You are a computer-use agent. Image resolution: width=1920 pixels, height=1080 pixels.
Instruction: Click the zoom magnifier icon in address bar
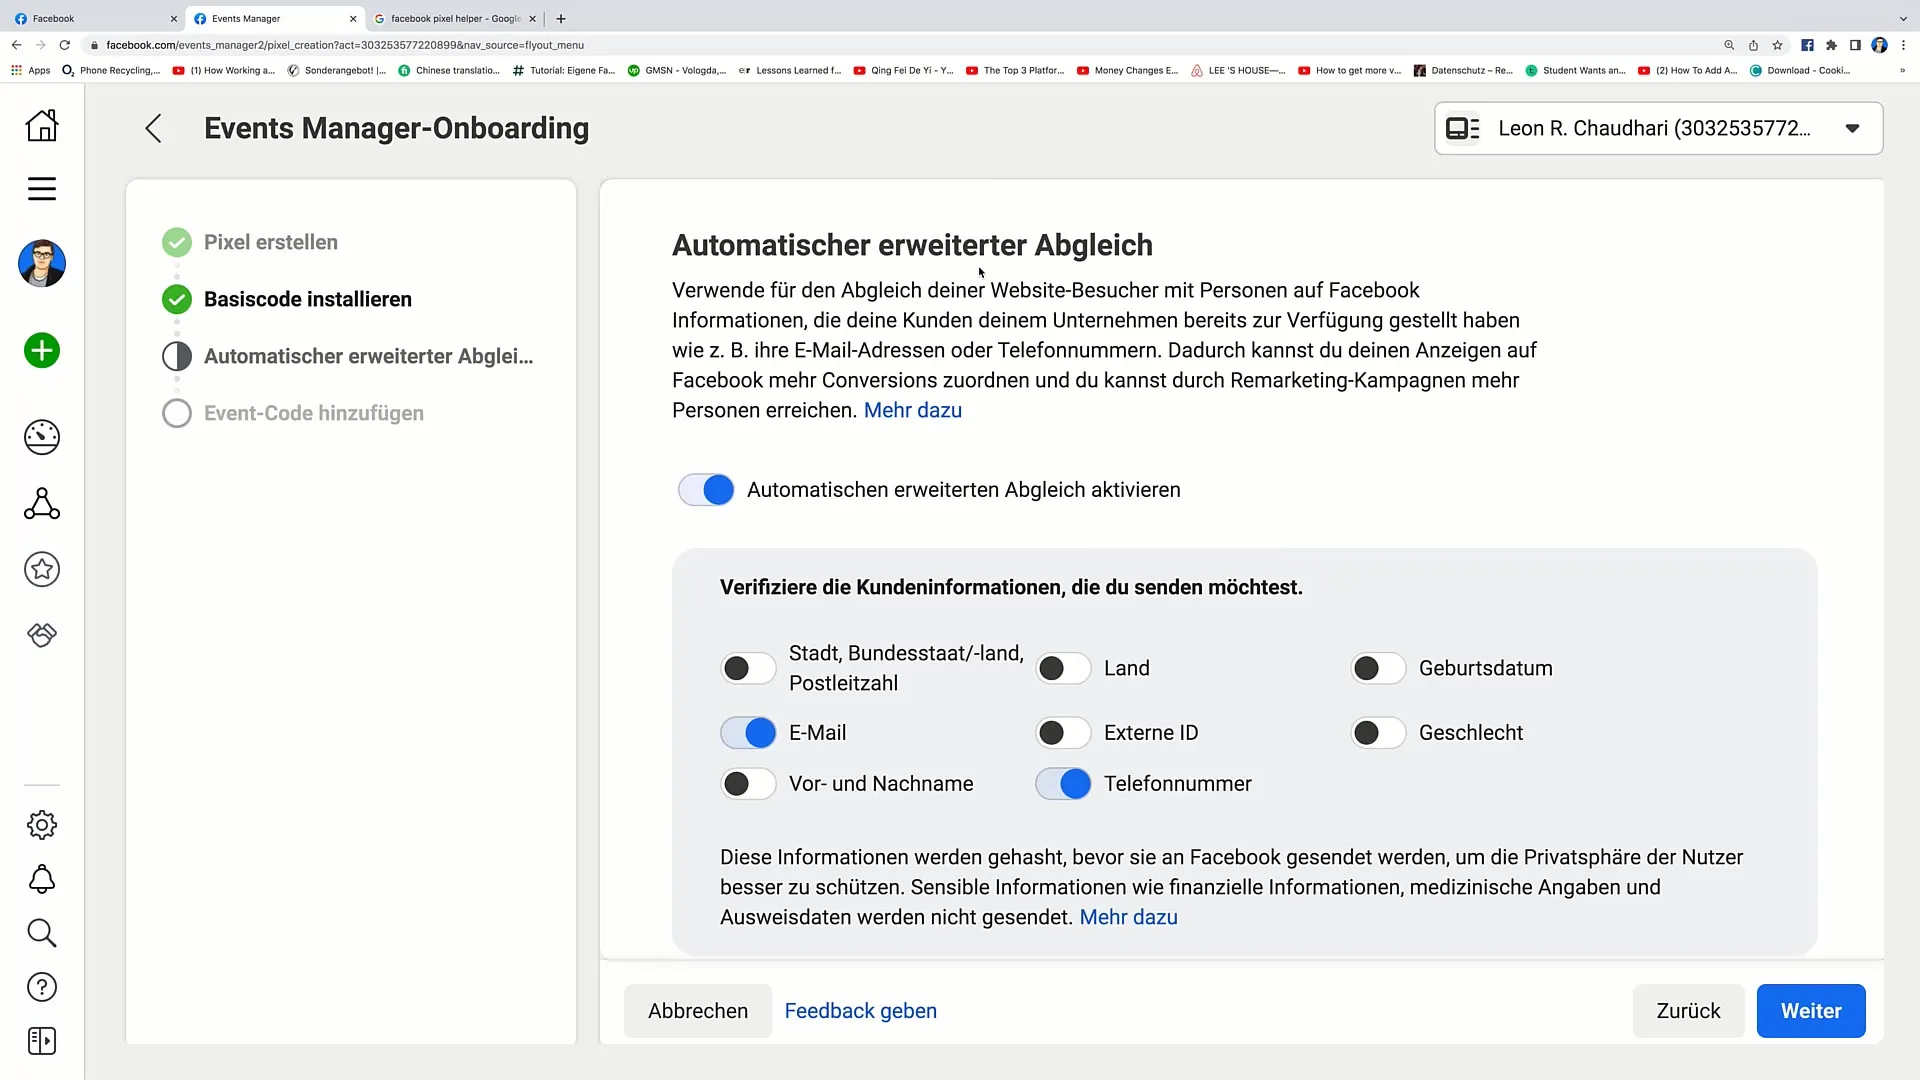pos(1729,45)
